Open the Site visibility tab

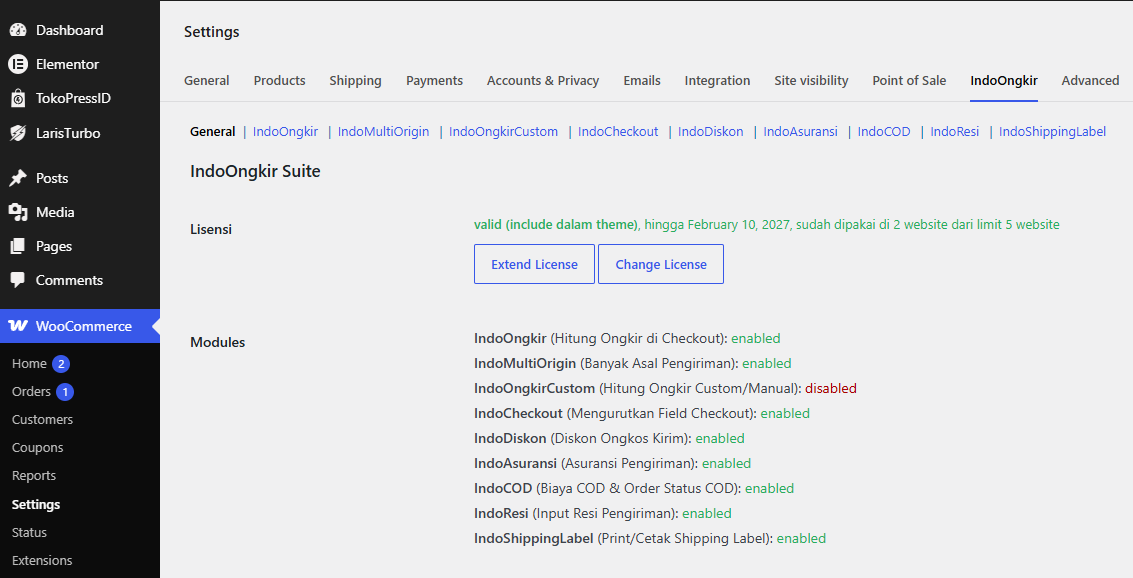point(811,81)
